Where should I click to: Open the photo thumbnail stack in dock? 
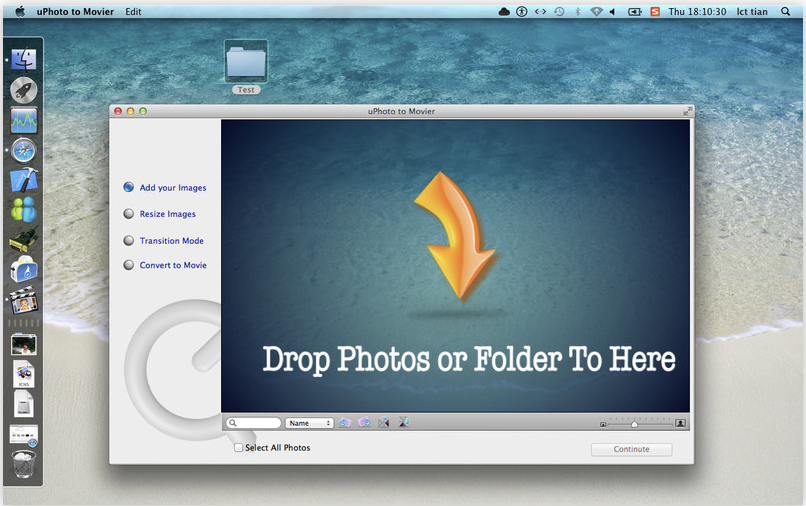tap(24, 345)
